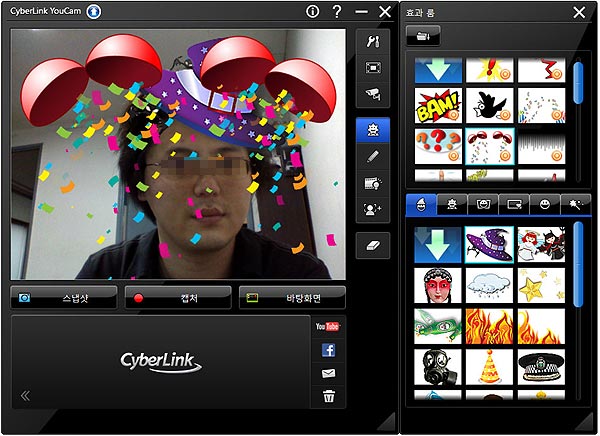Send by email envelope icon
This screenshot has width=600, height=436.
tap(329, 373)
